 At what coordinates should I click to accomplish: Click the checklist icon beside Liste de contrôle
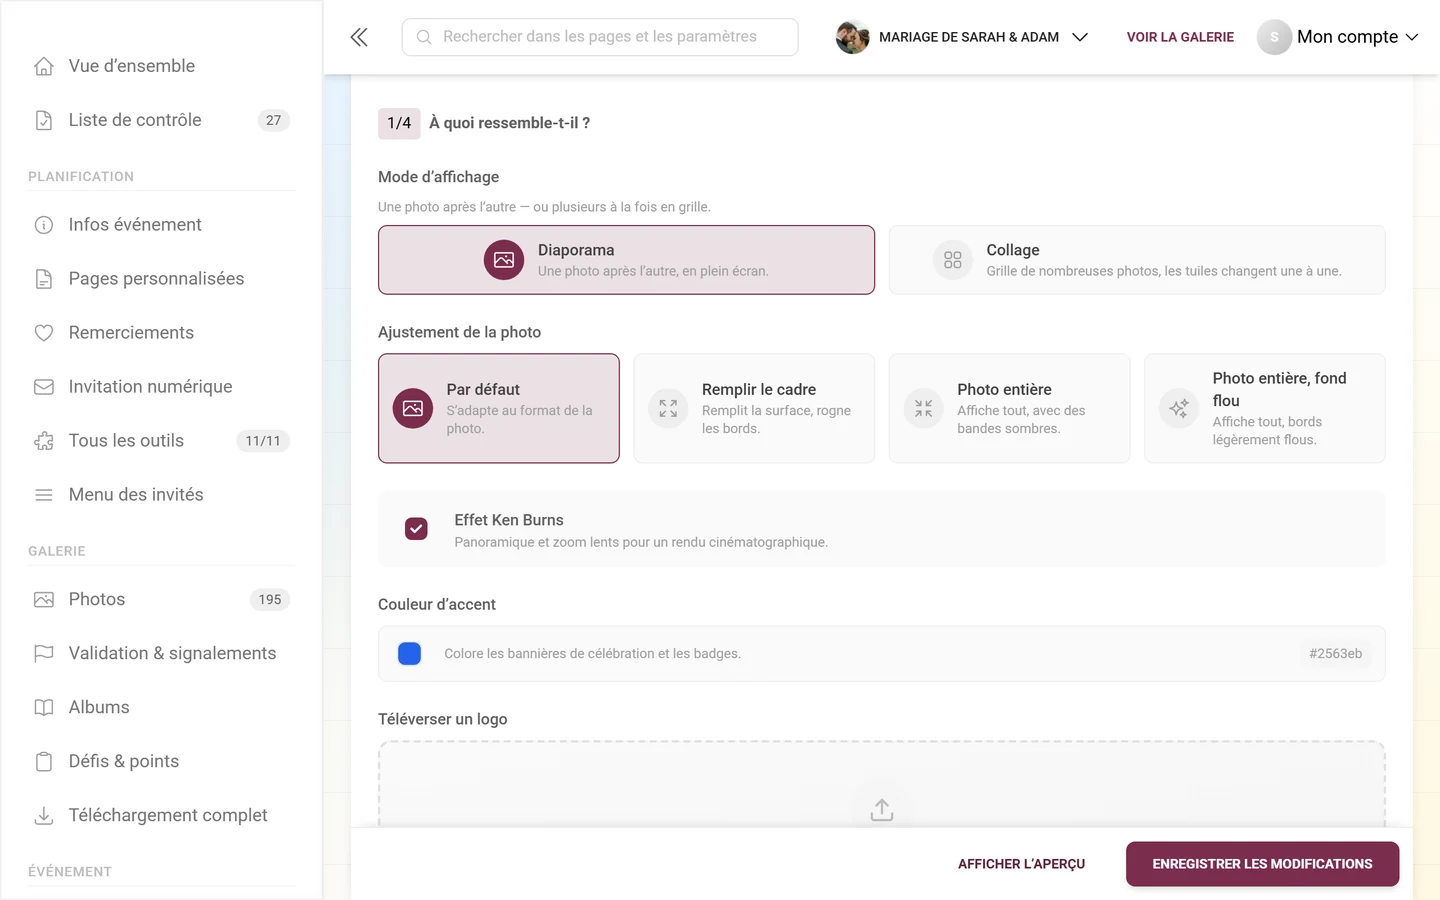click(x=44, y=120)
